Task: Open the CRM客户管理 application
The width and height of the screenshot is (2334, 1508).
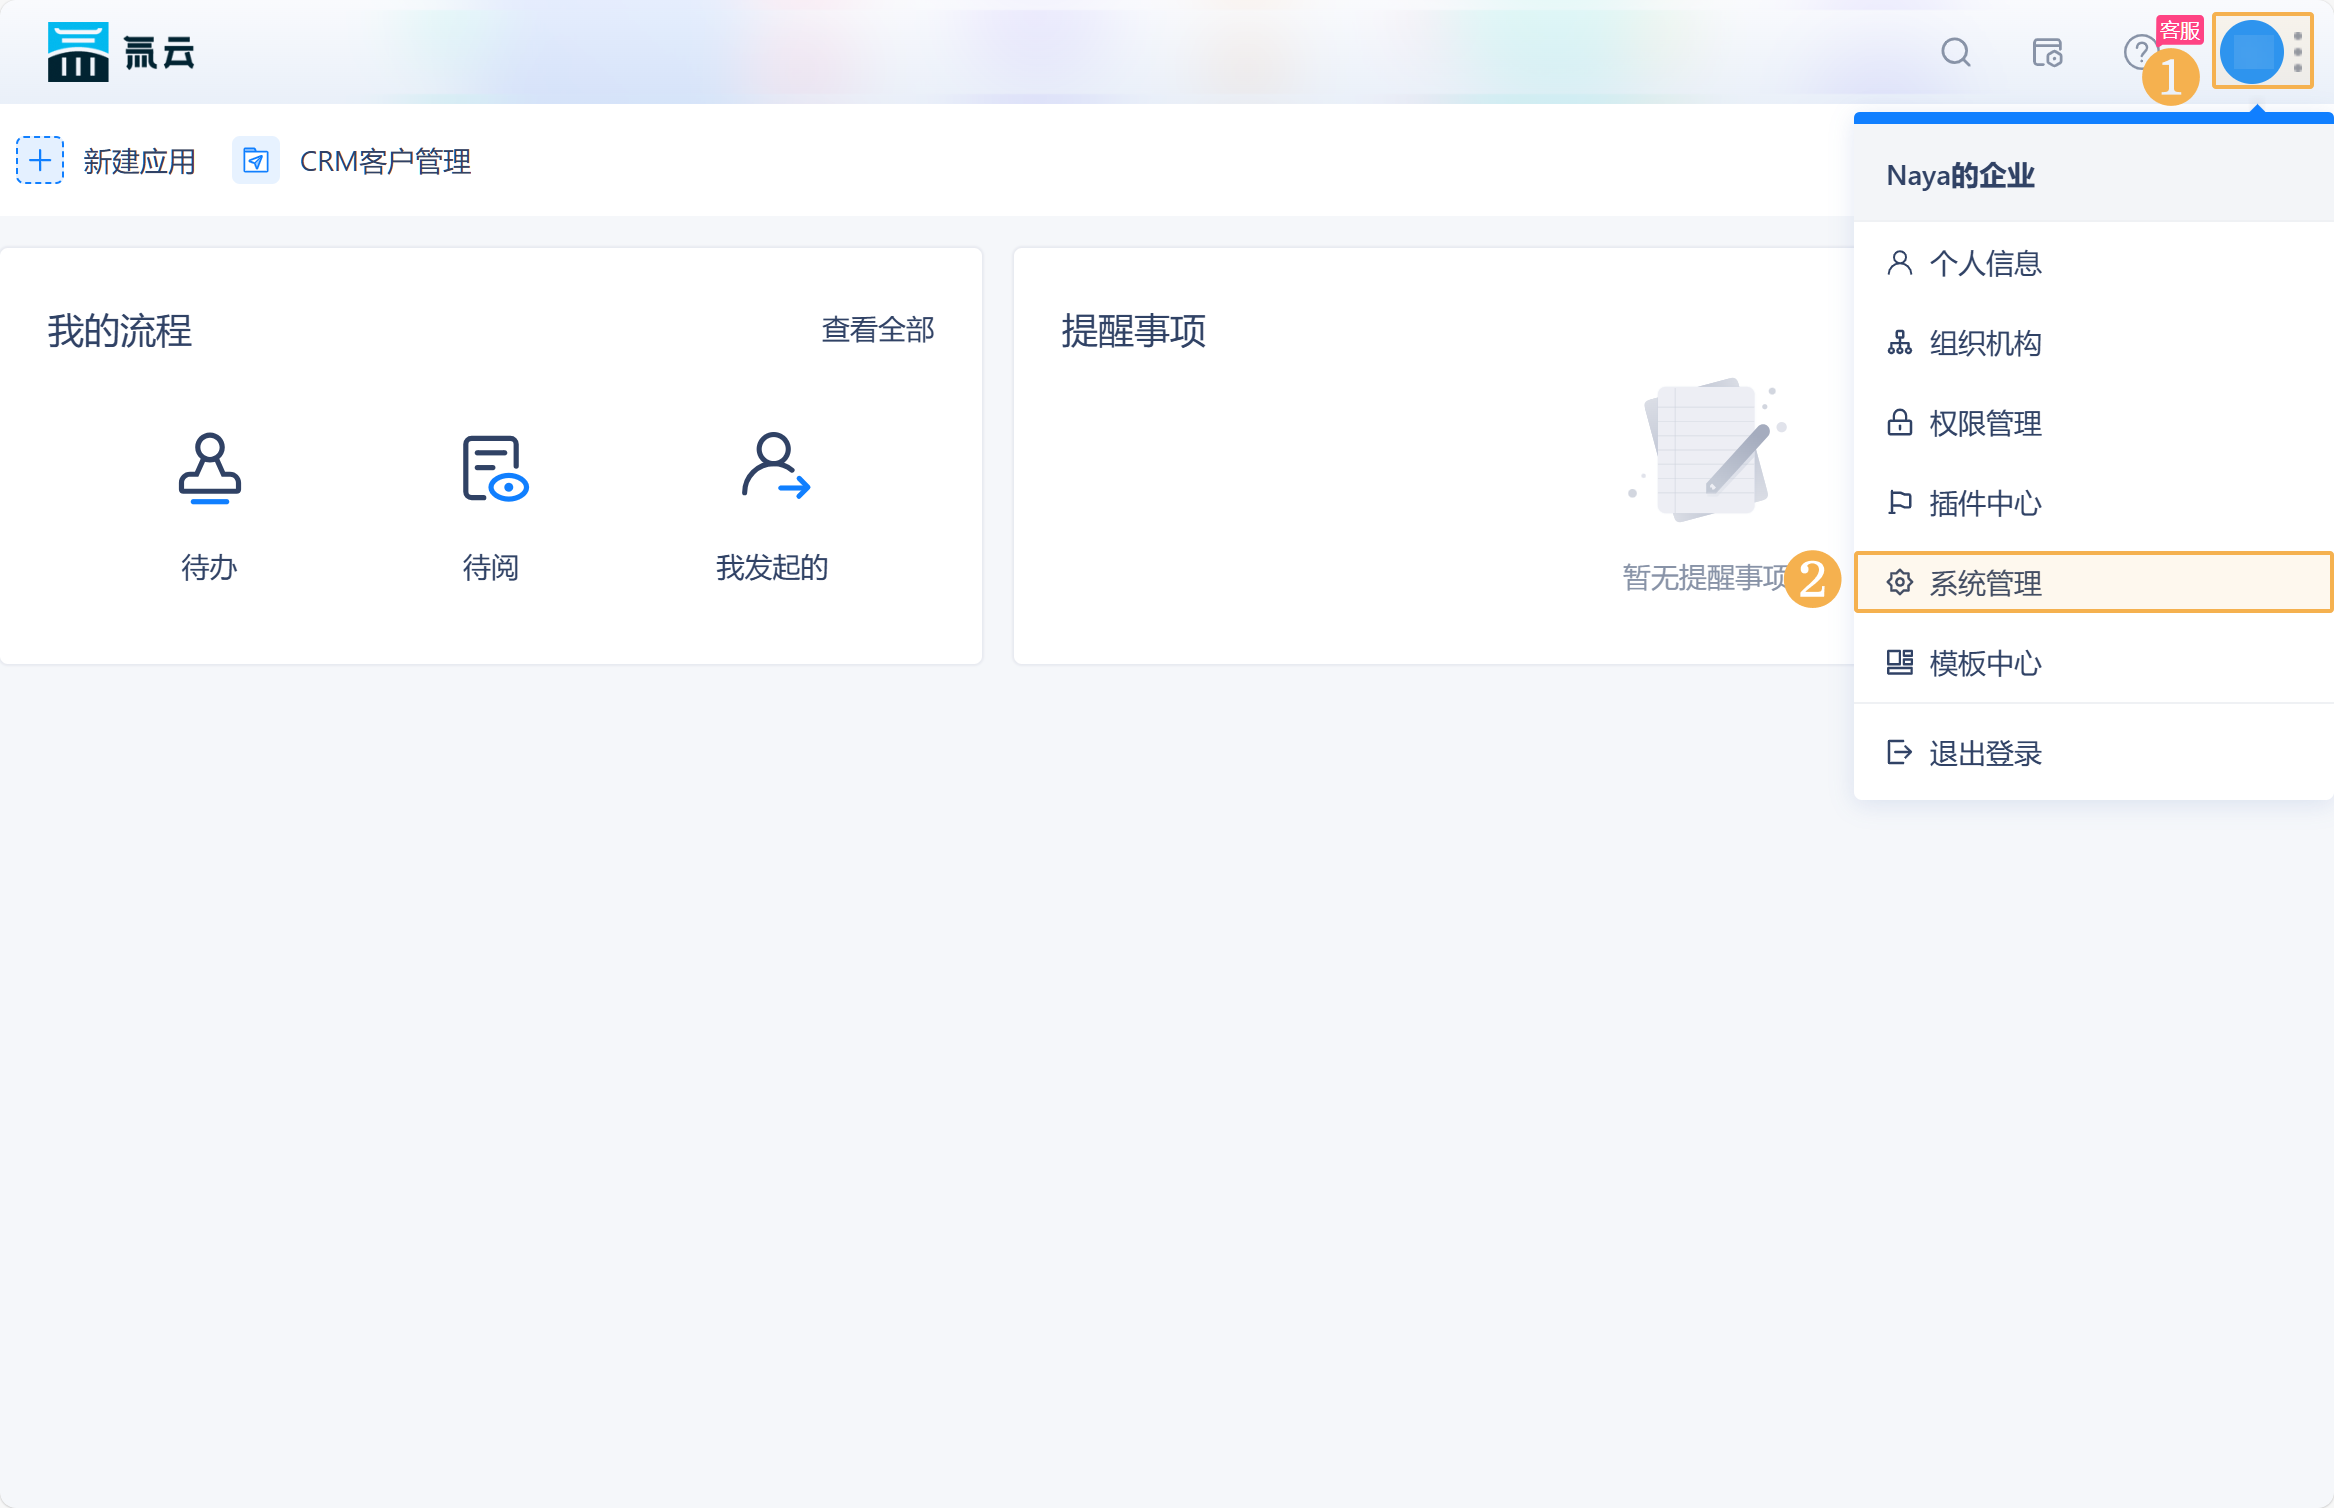Action: pos(386,161)
